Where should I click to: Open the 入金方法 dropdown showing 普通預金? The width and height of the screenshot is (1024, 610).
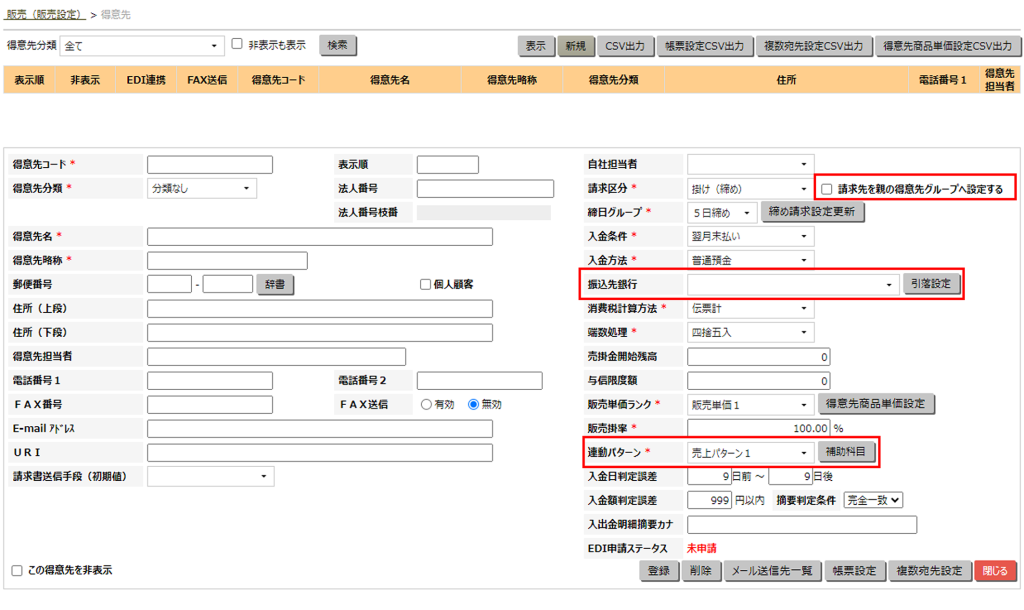750,260
